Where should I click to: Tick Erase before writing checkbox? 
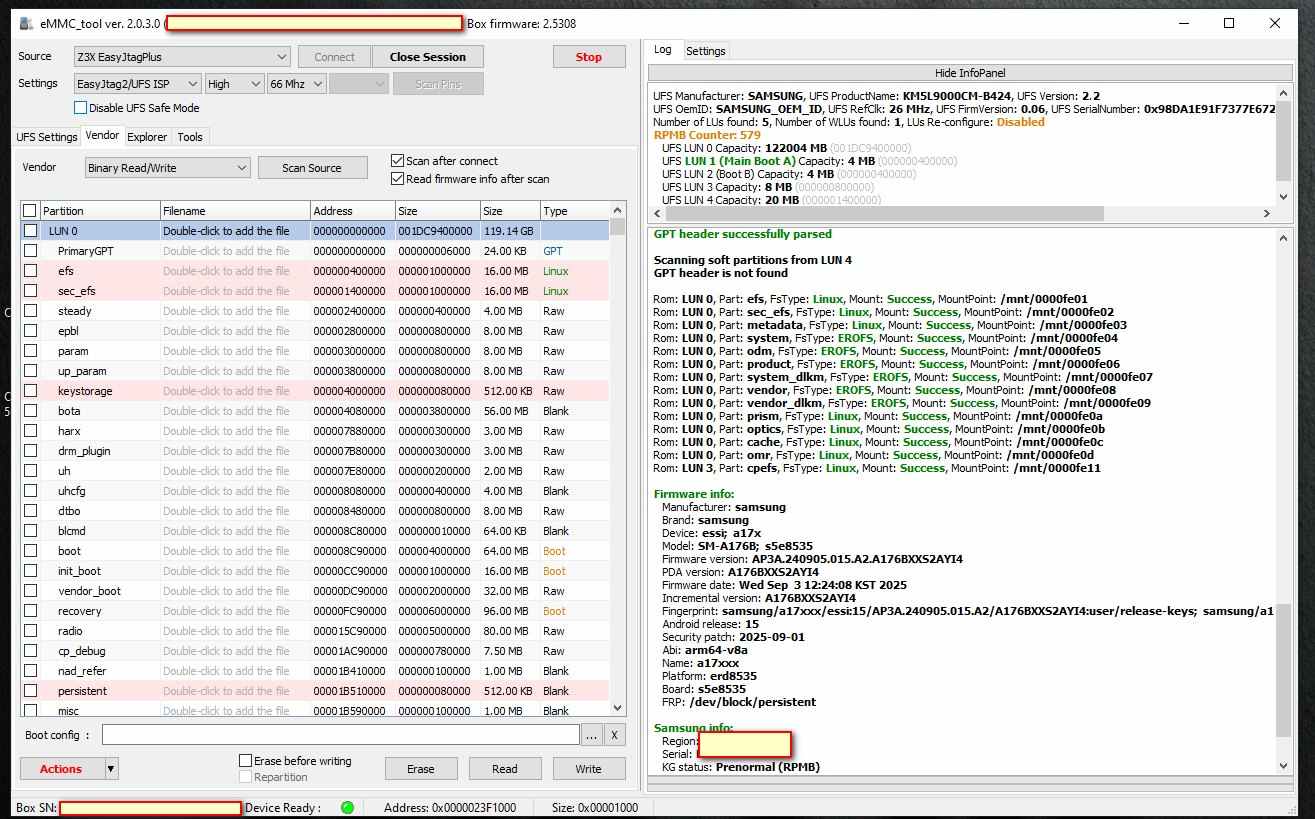(245, 761)
